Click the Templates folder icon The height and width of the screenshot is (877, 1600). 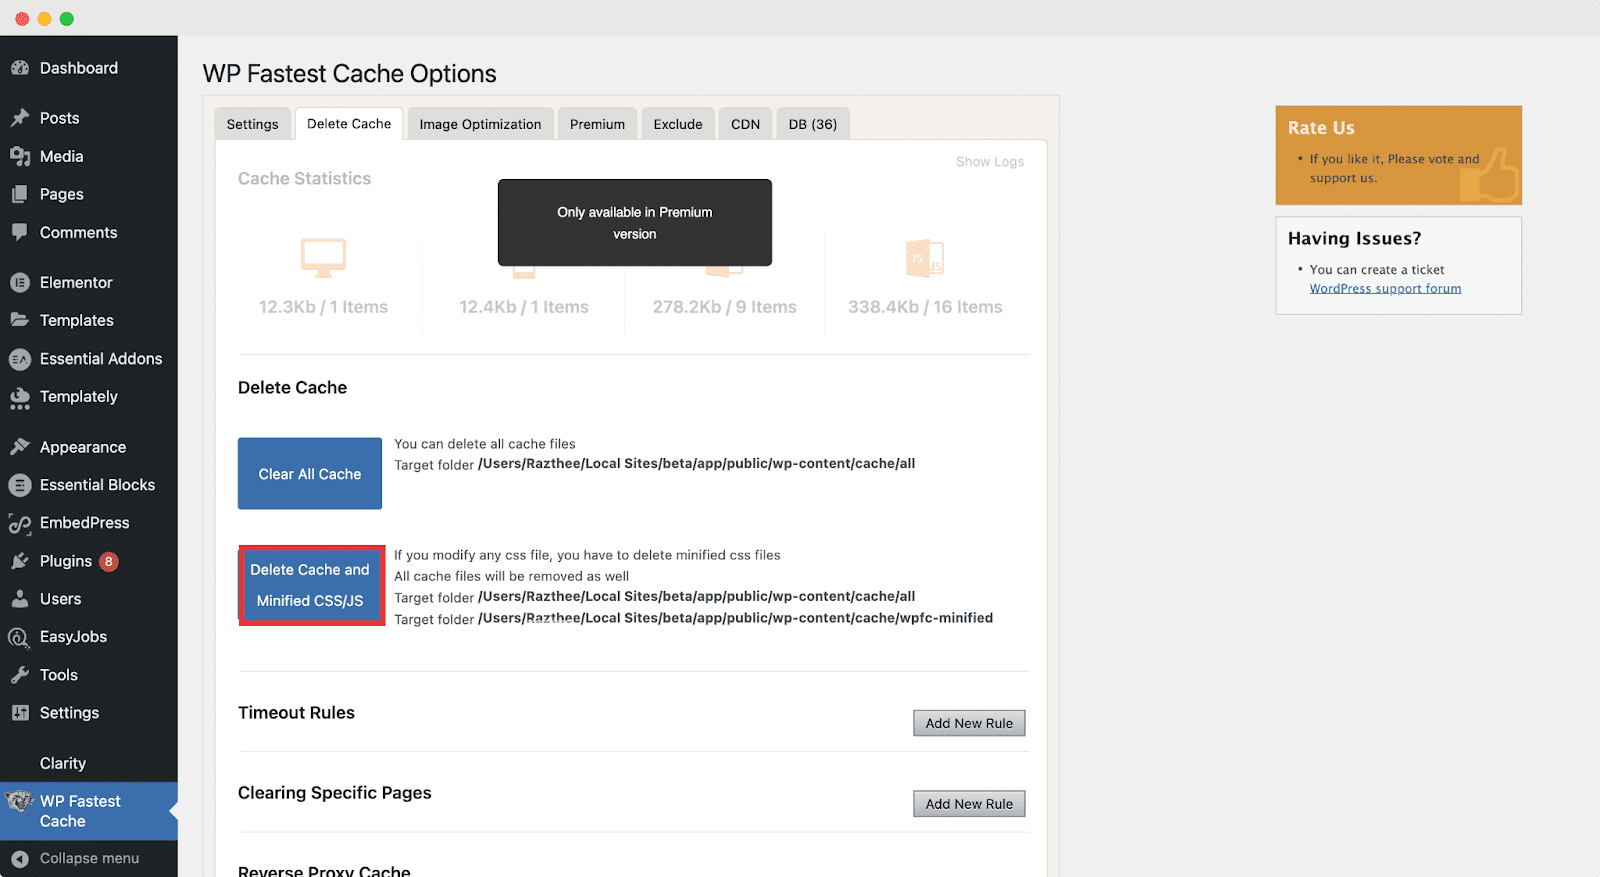tap(20, 320)
